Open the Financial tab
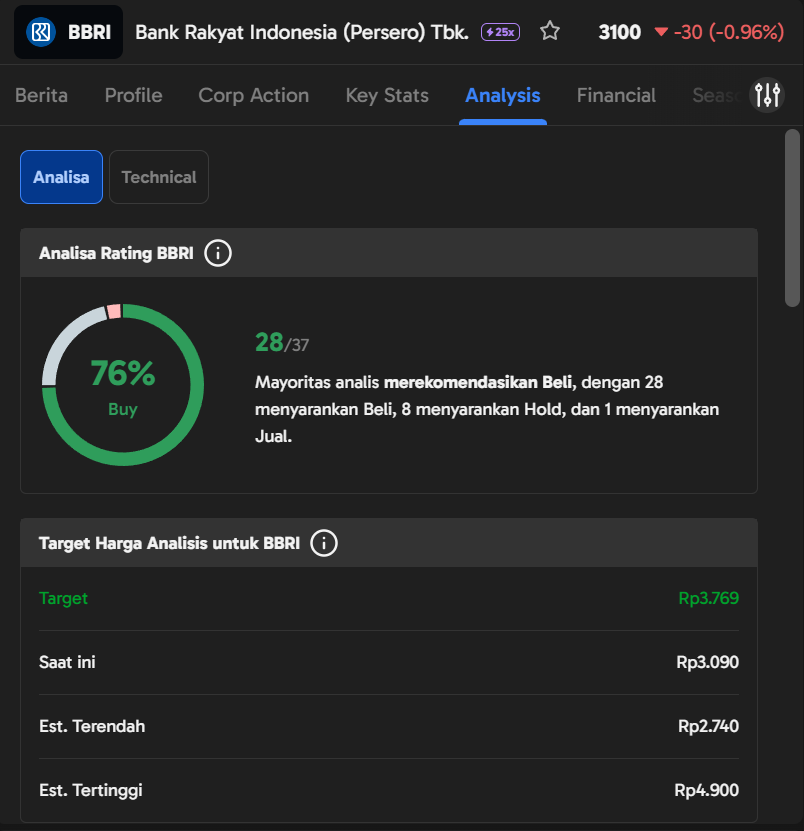804x831 pixels. [x=616, y=95]
